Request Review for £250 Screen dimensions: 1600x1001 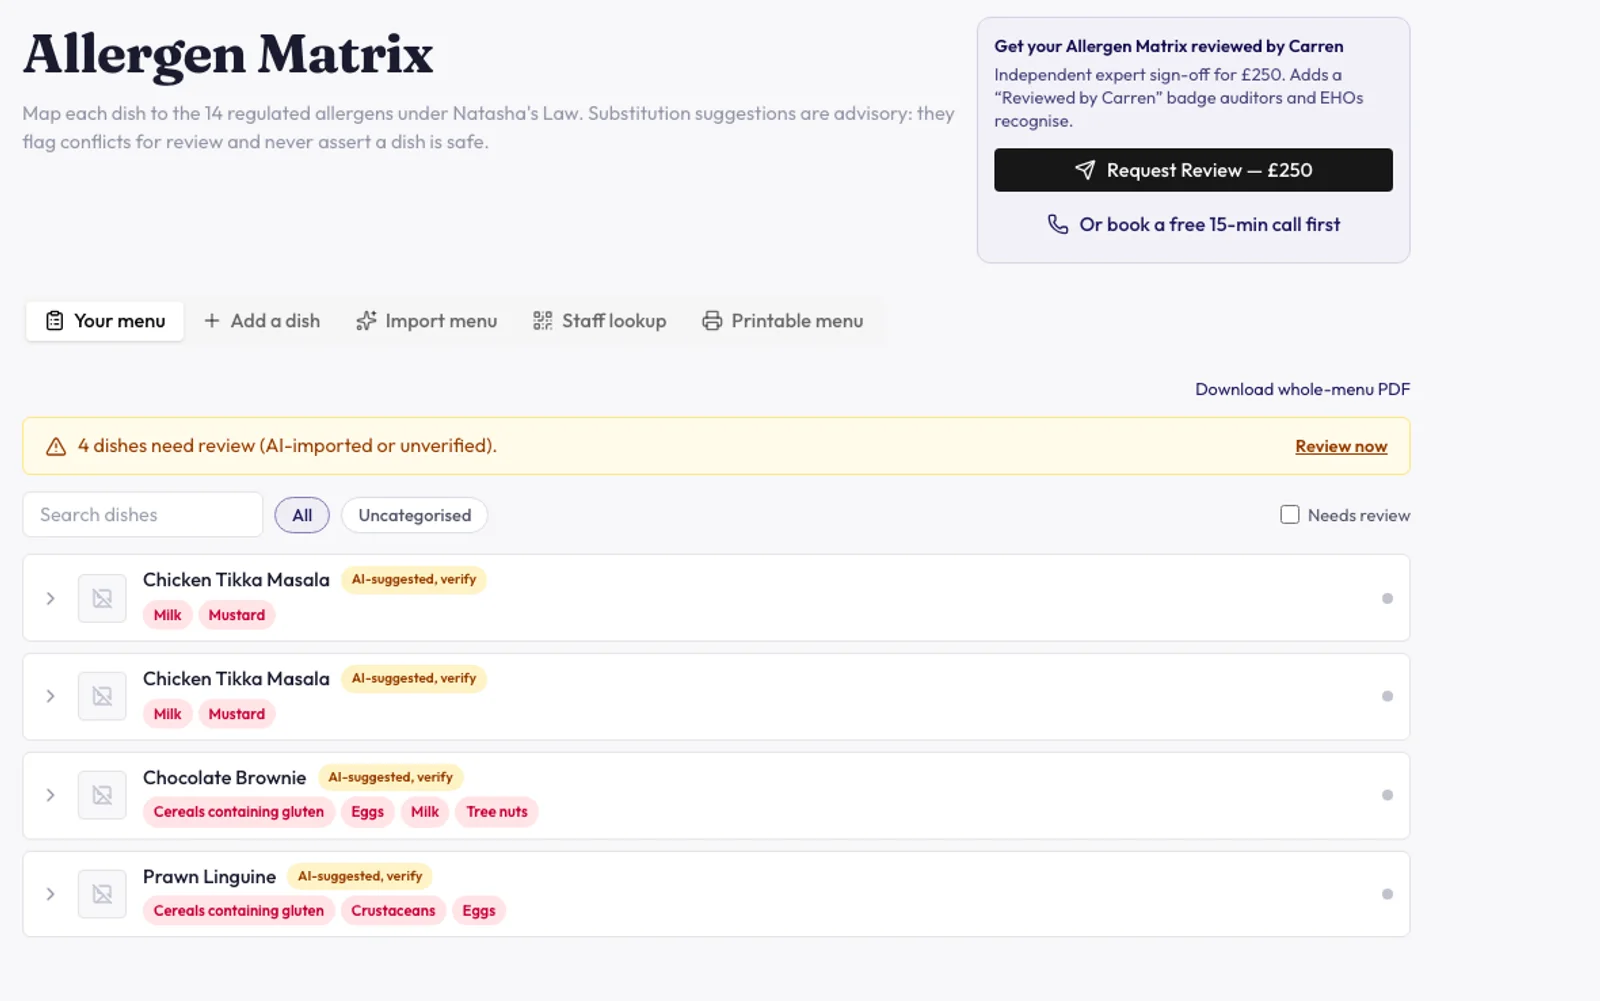click(x=1193, y=170)
